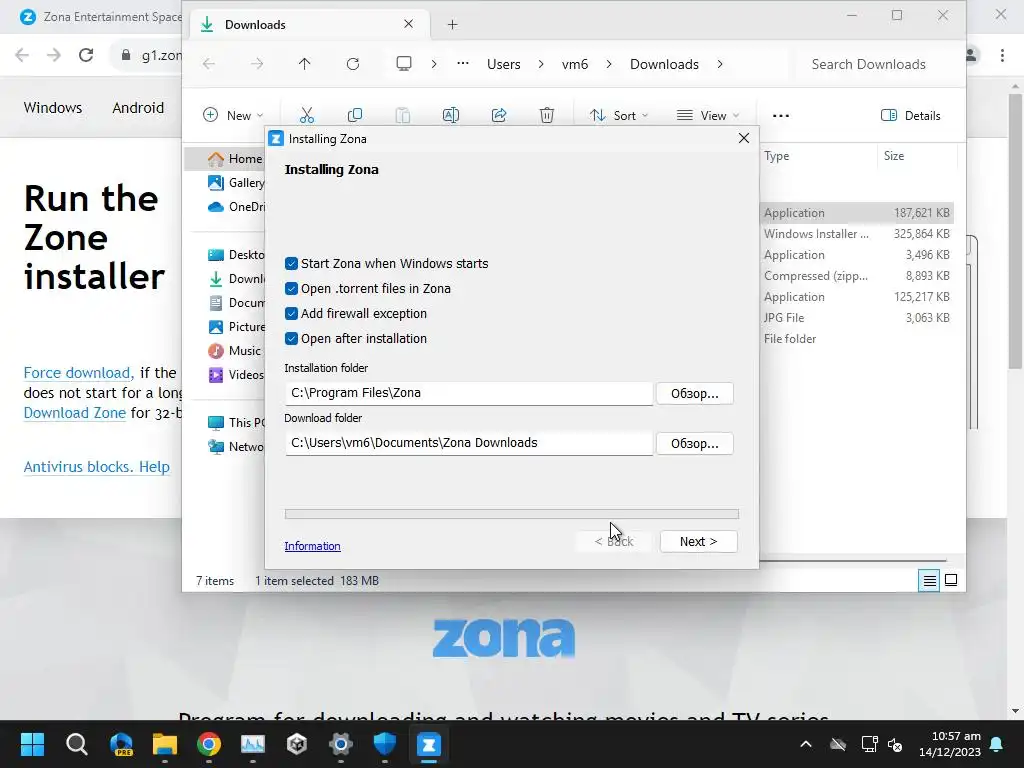Open the See more ellipsis menu in File Explorer toolbar
This screenshot has height=768, width=1024.
[780, 116]
